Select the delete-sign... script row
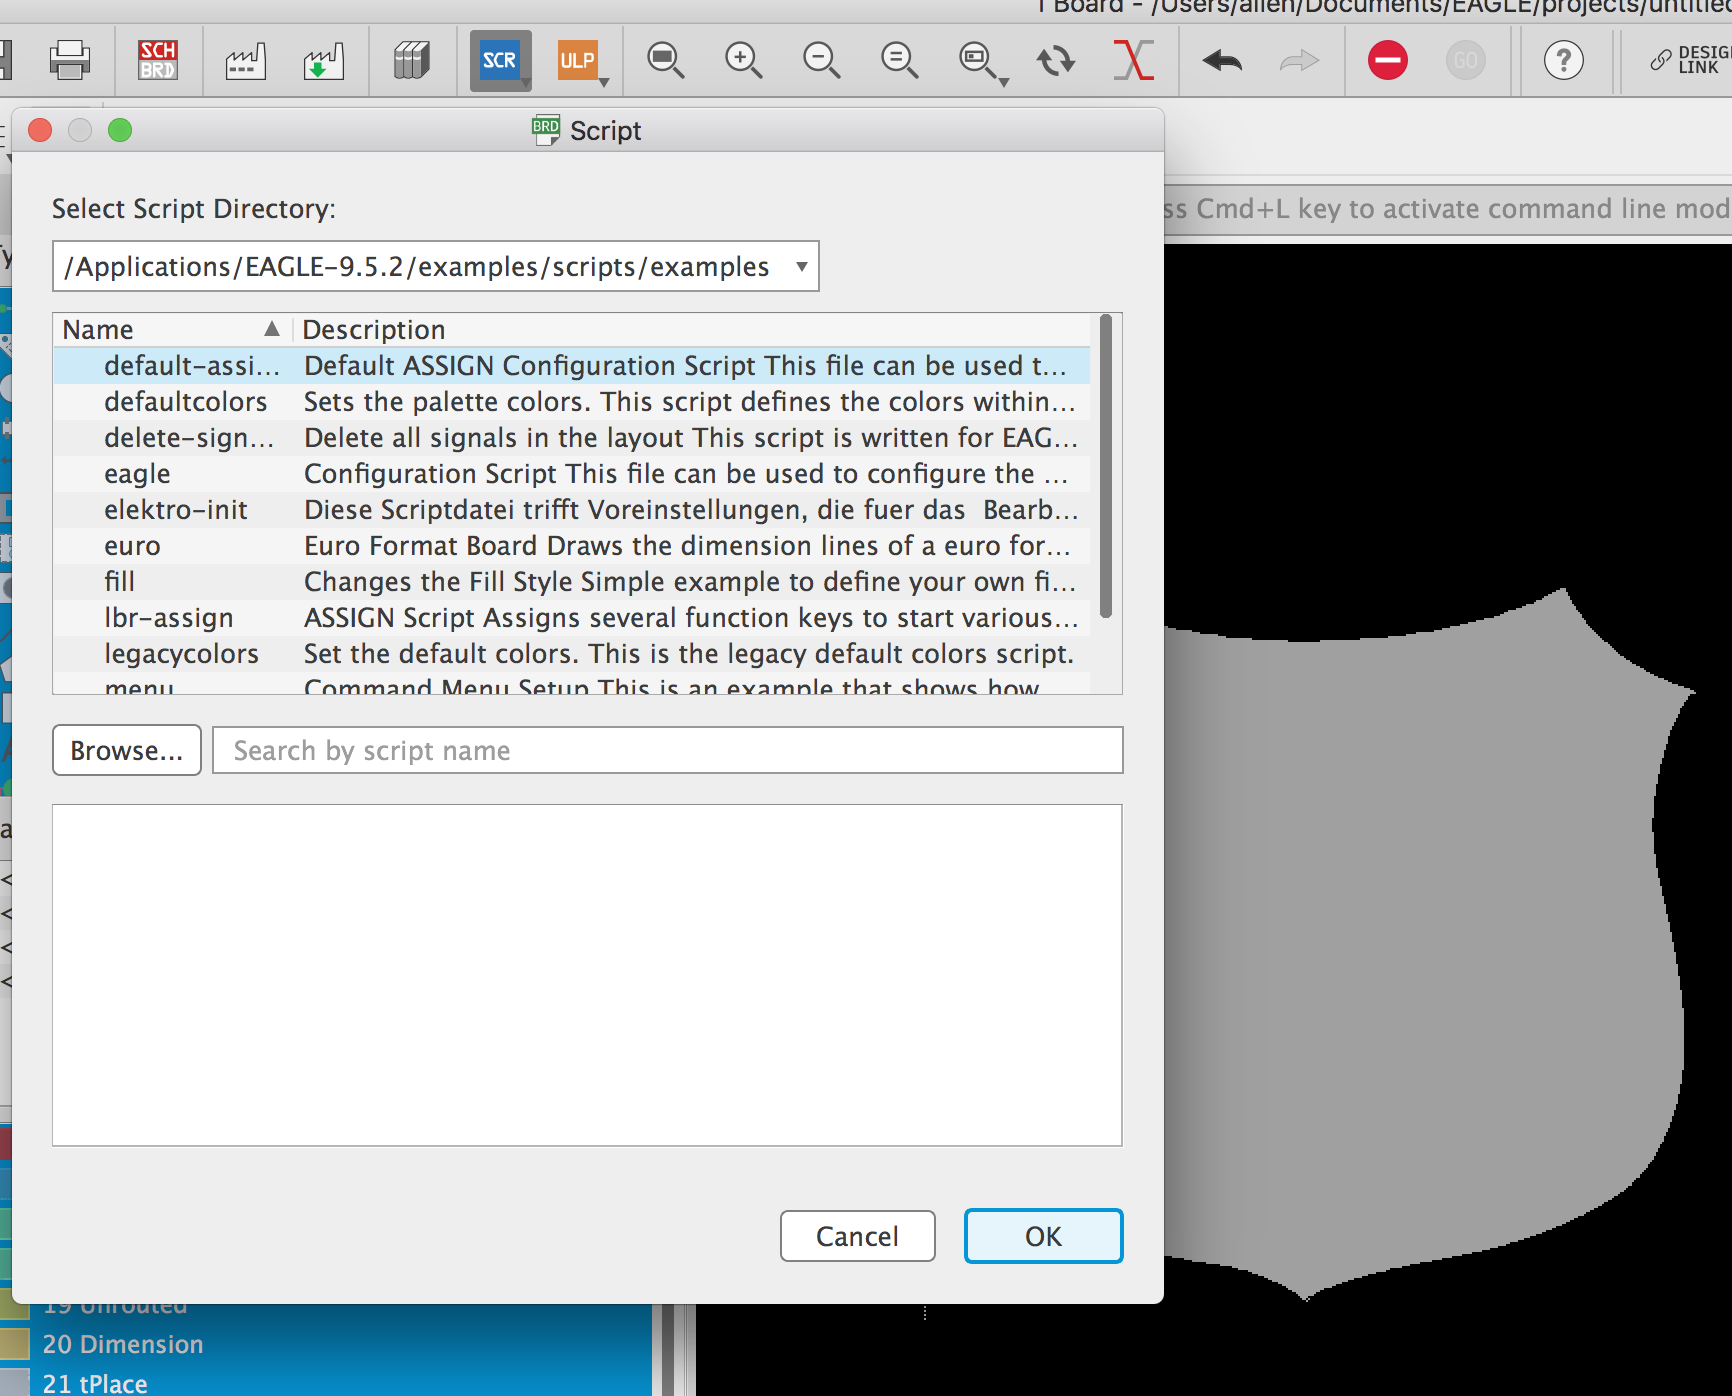 click(x=572, y=437)
